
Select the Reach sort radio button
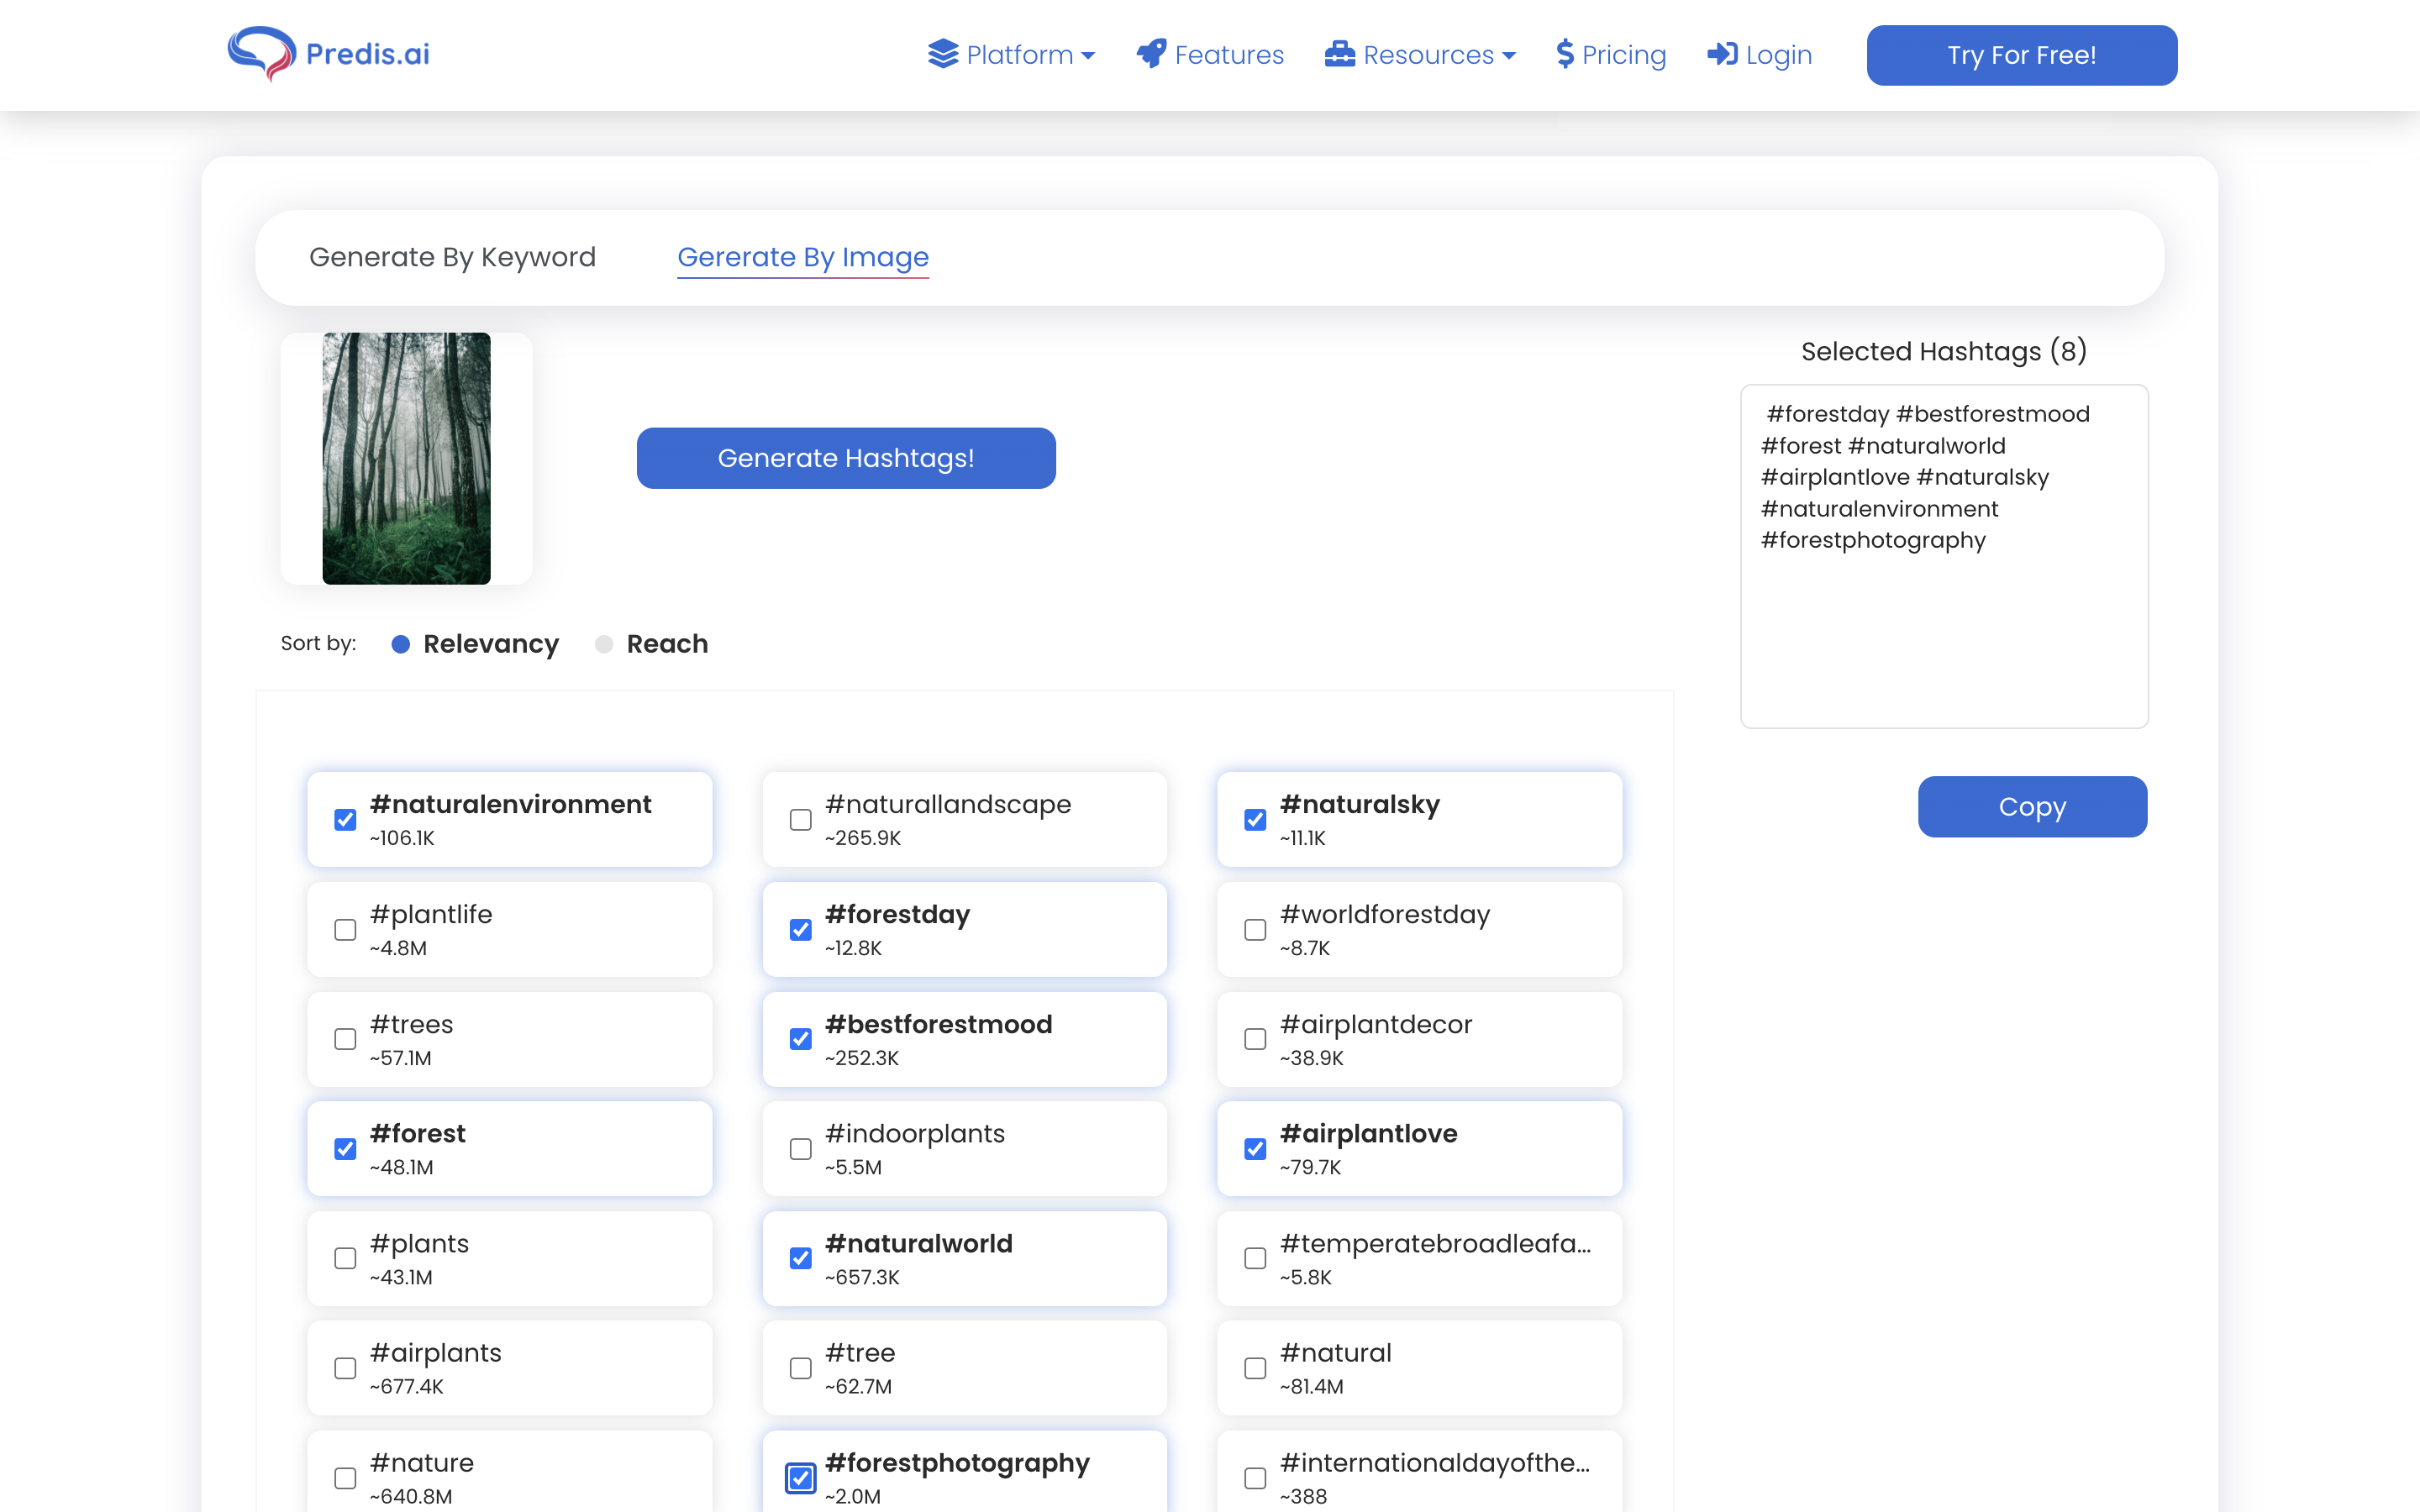tap(604, 644)
